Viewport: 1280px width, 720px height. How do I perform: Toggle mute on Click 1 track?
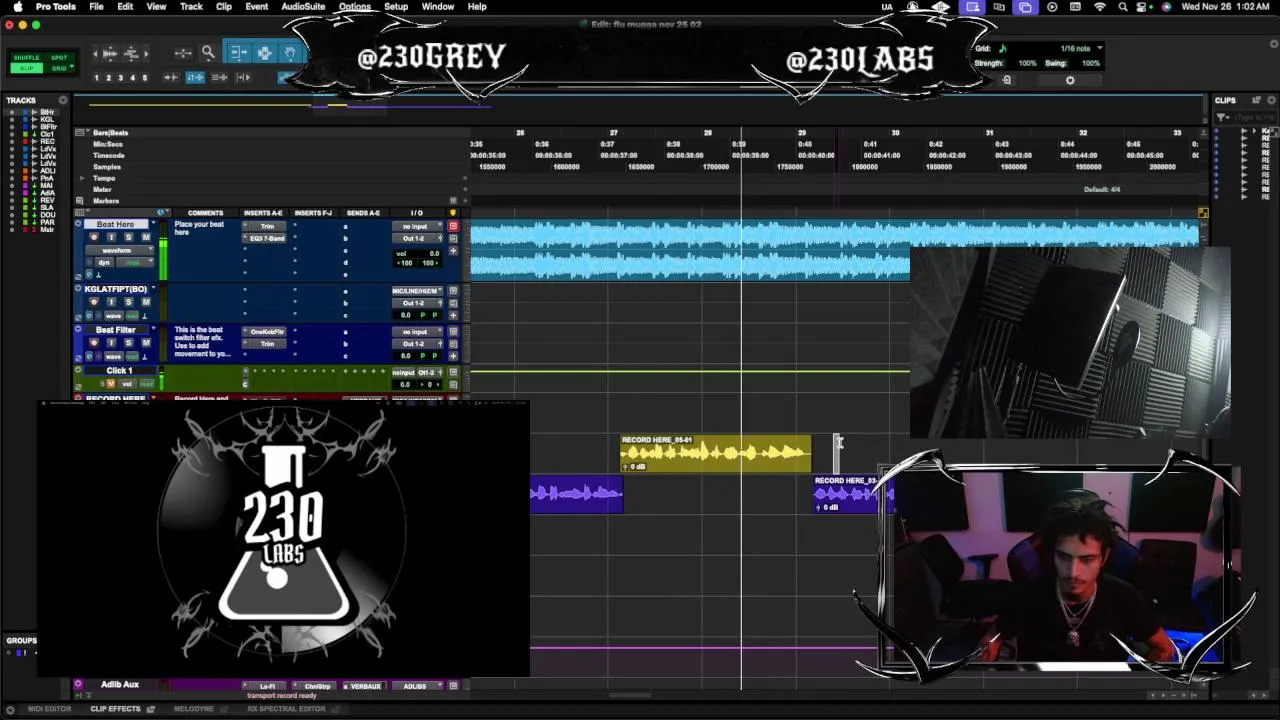[x=110, y=384]
